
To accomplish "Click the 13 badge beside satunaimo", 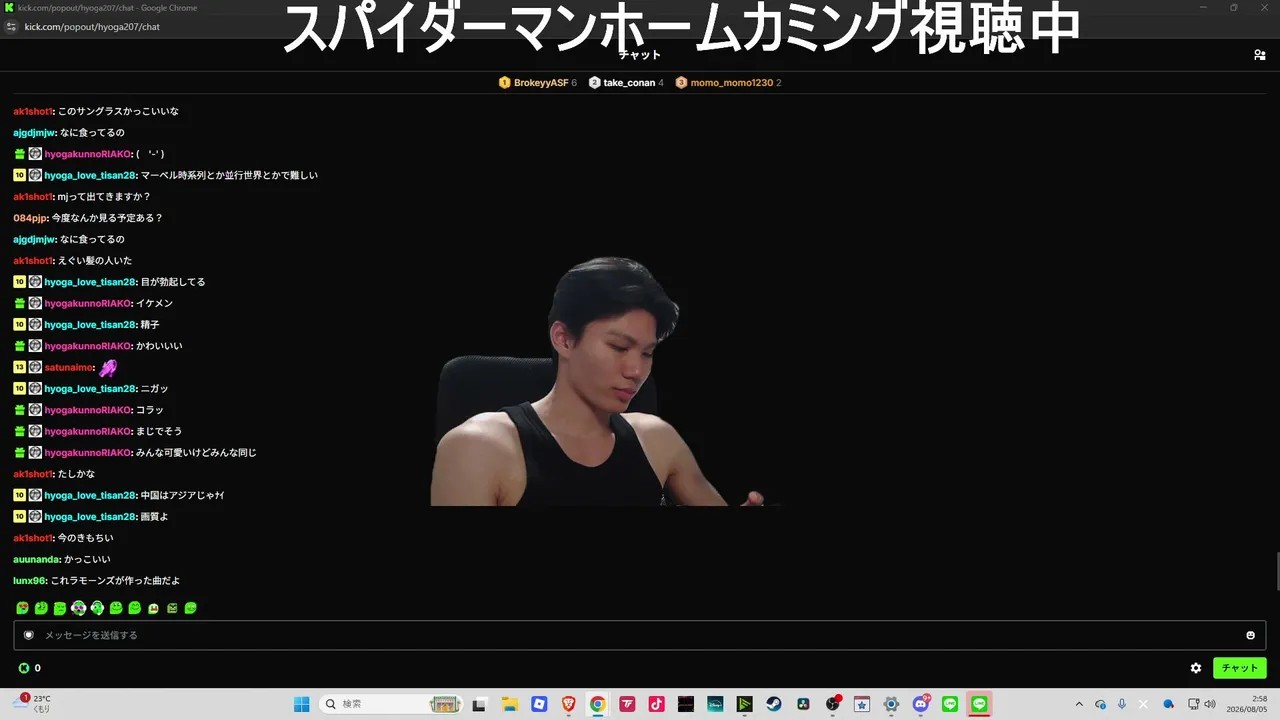I will tap(19, 367).
